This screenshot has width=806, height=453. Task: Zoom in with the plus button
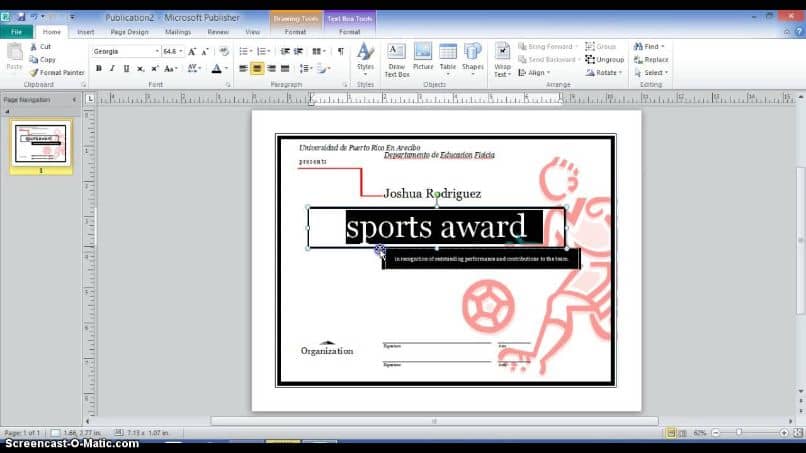pos(784,433)
